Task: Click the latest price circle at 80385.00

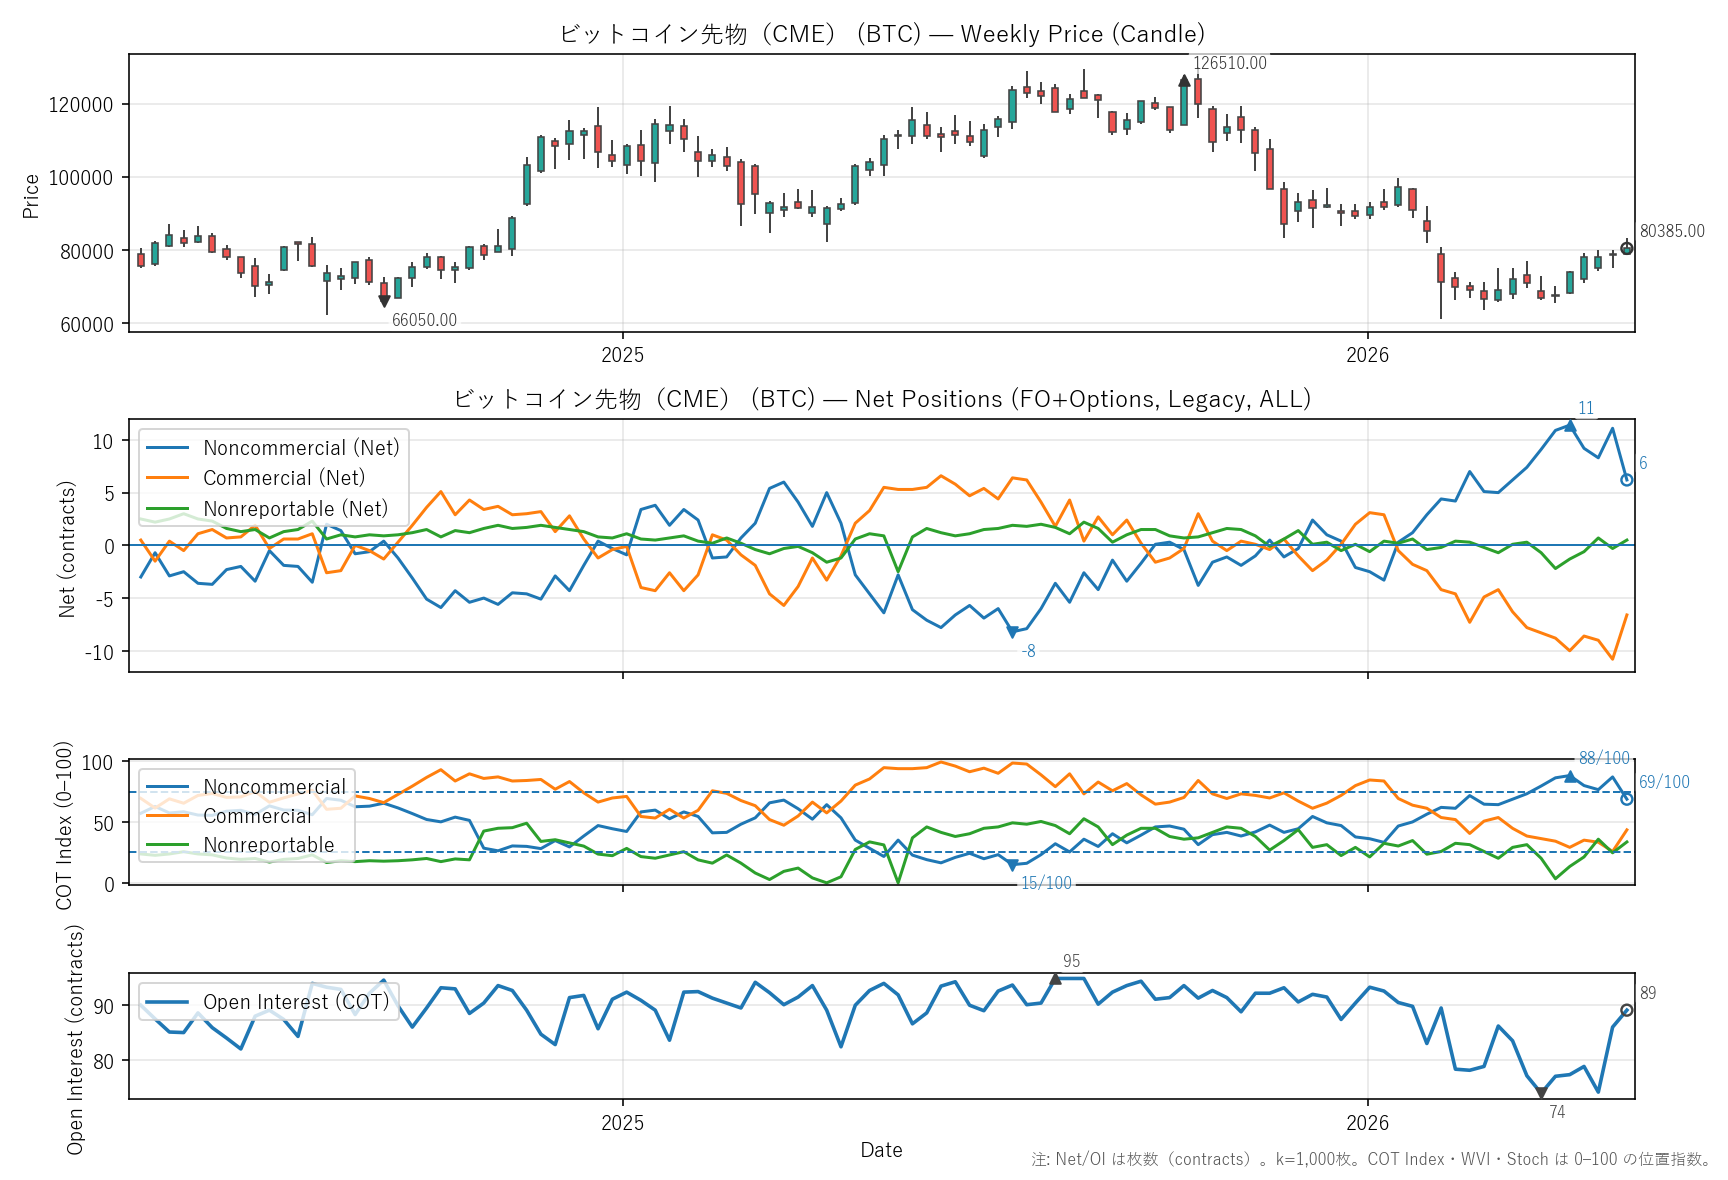Action: point(1627,249)
